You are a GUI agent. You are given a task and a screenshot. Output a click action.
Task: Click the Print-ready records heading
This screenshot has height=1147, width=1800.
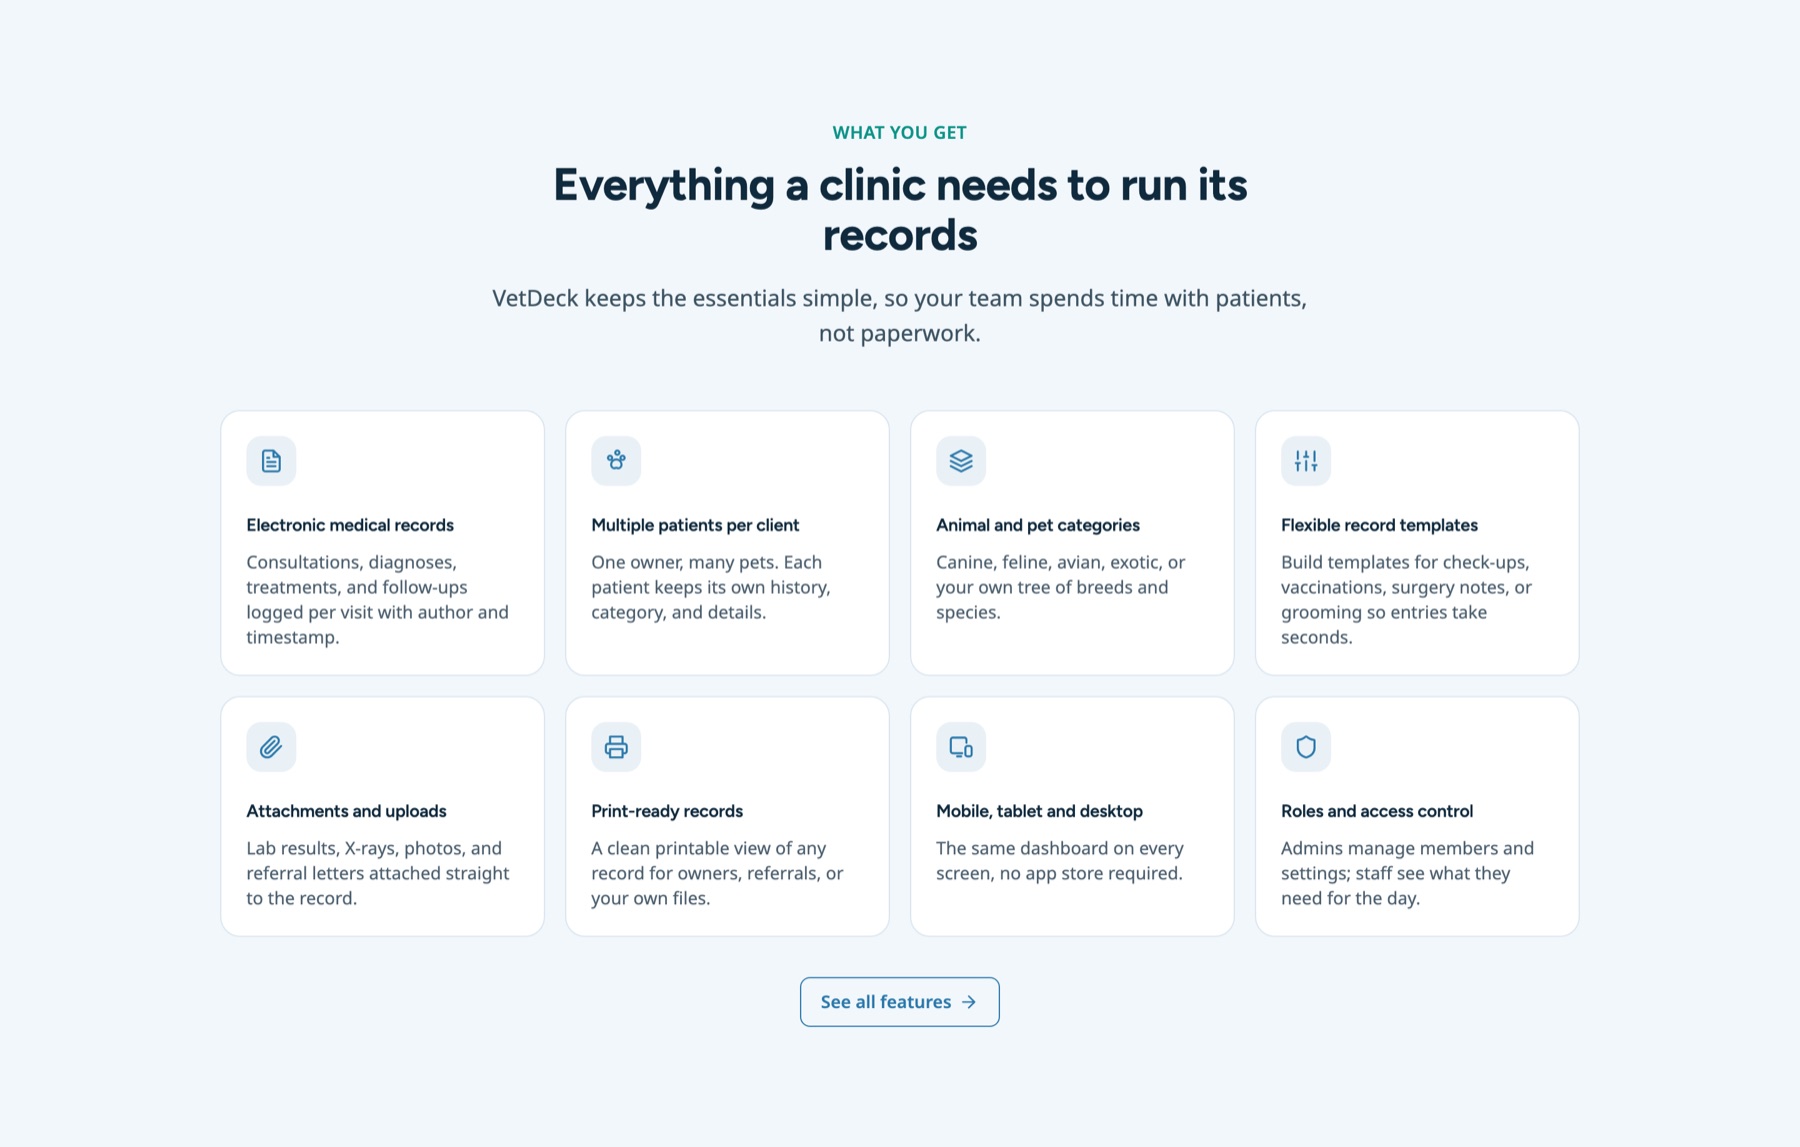[x=667, y=811]
